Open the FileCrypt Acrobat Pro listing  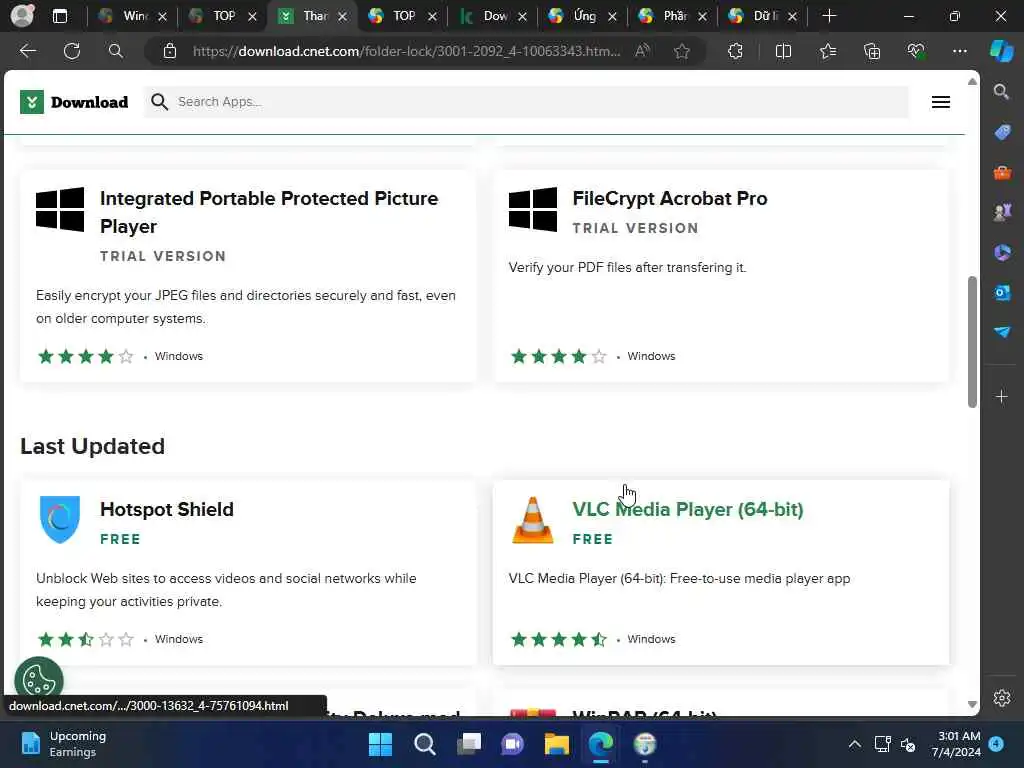(669, 199)
